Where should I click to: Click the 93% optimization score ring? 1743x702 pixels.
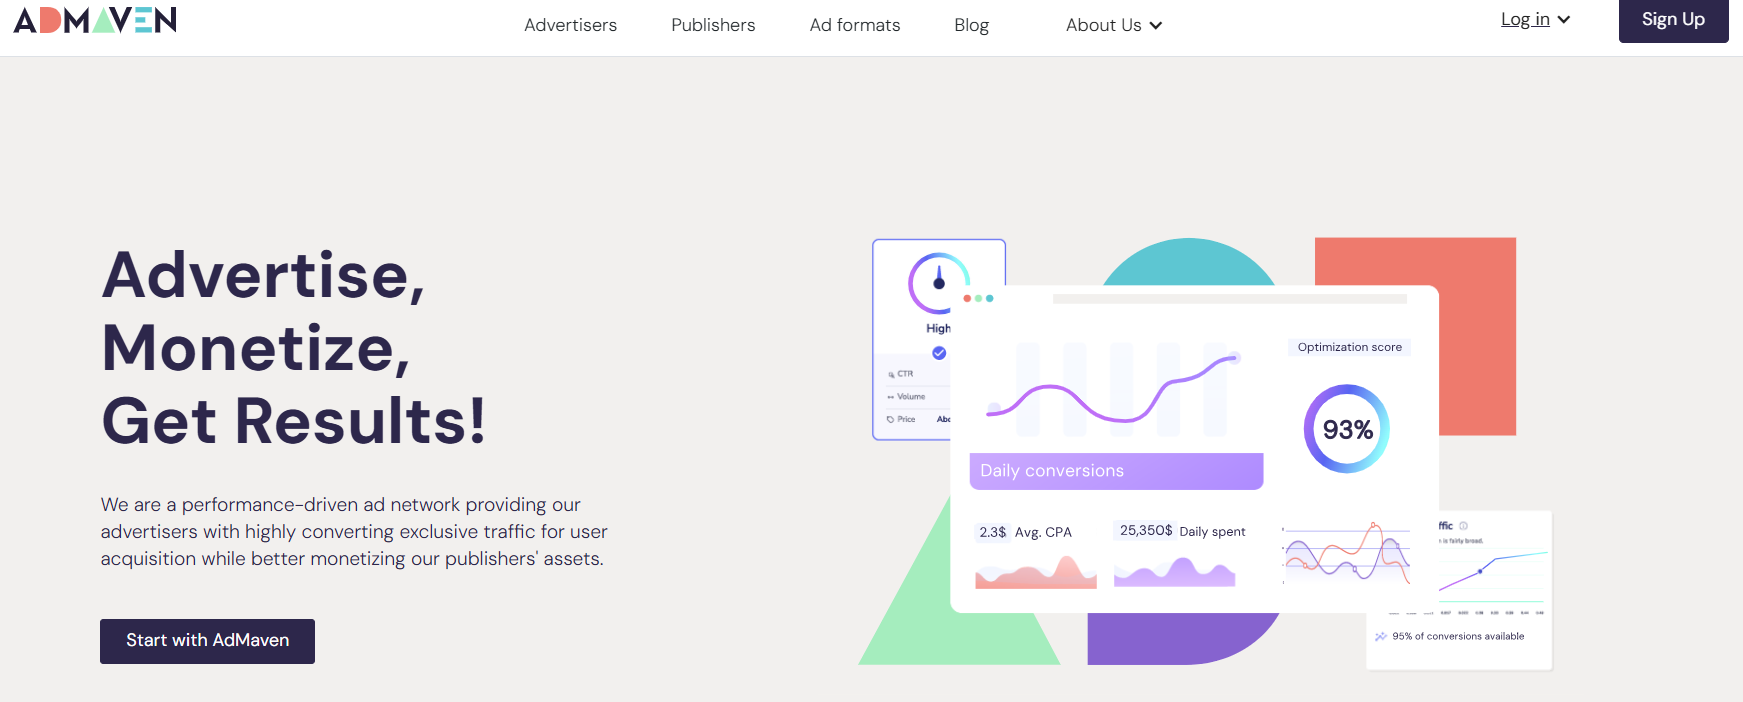pos(1347,429)
